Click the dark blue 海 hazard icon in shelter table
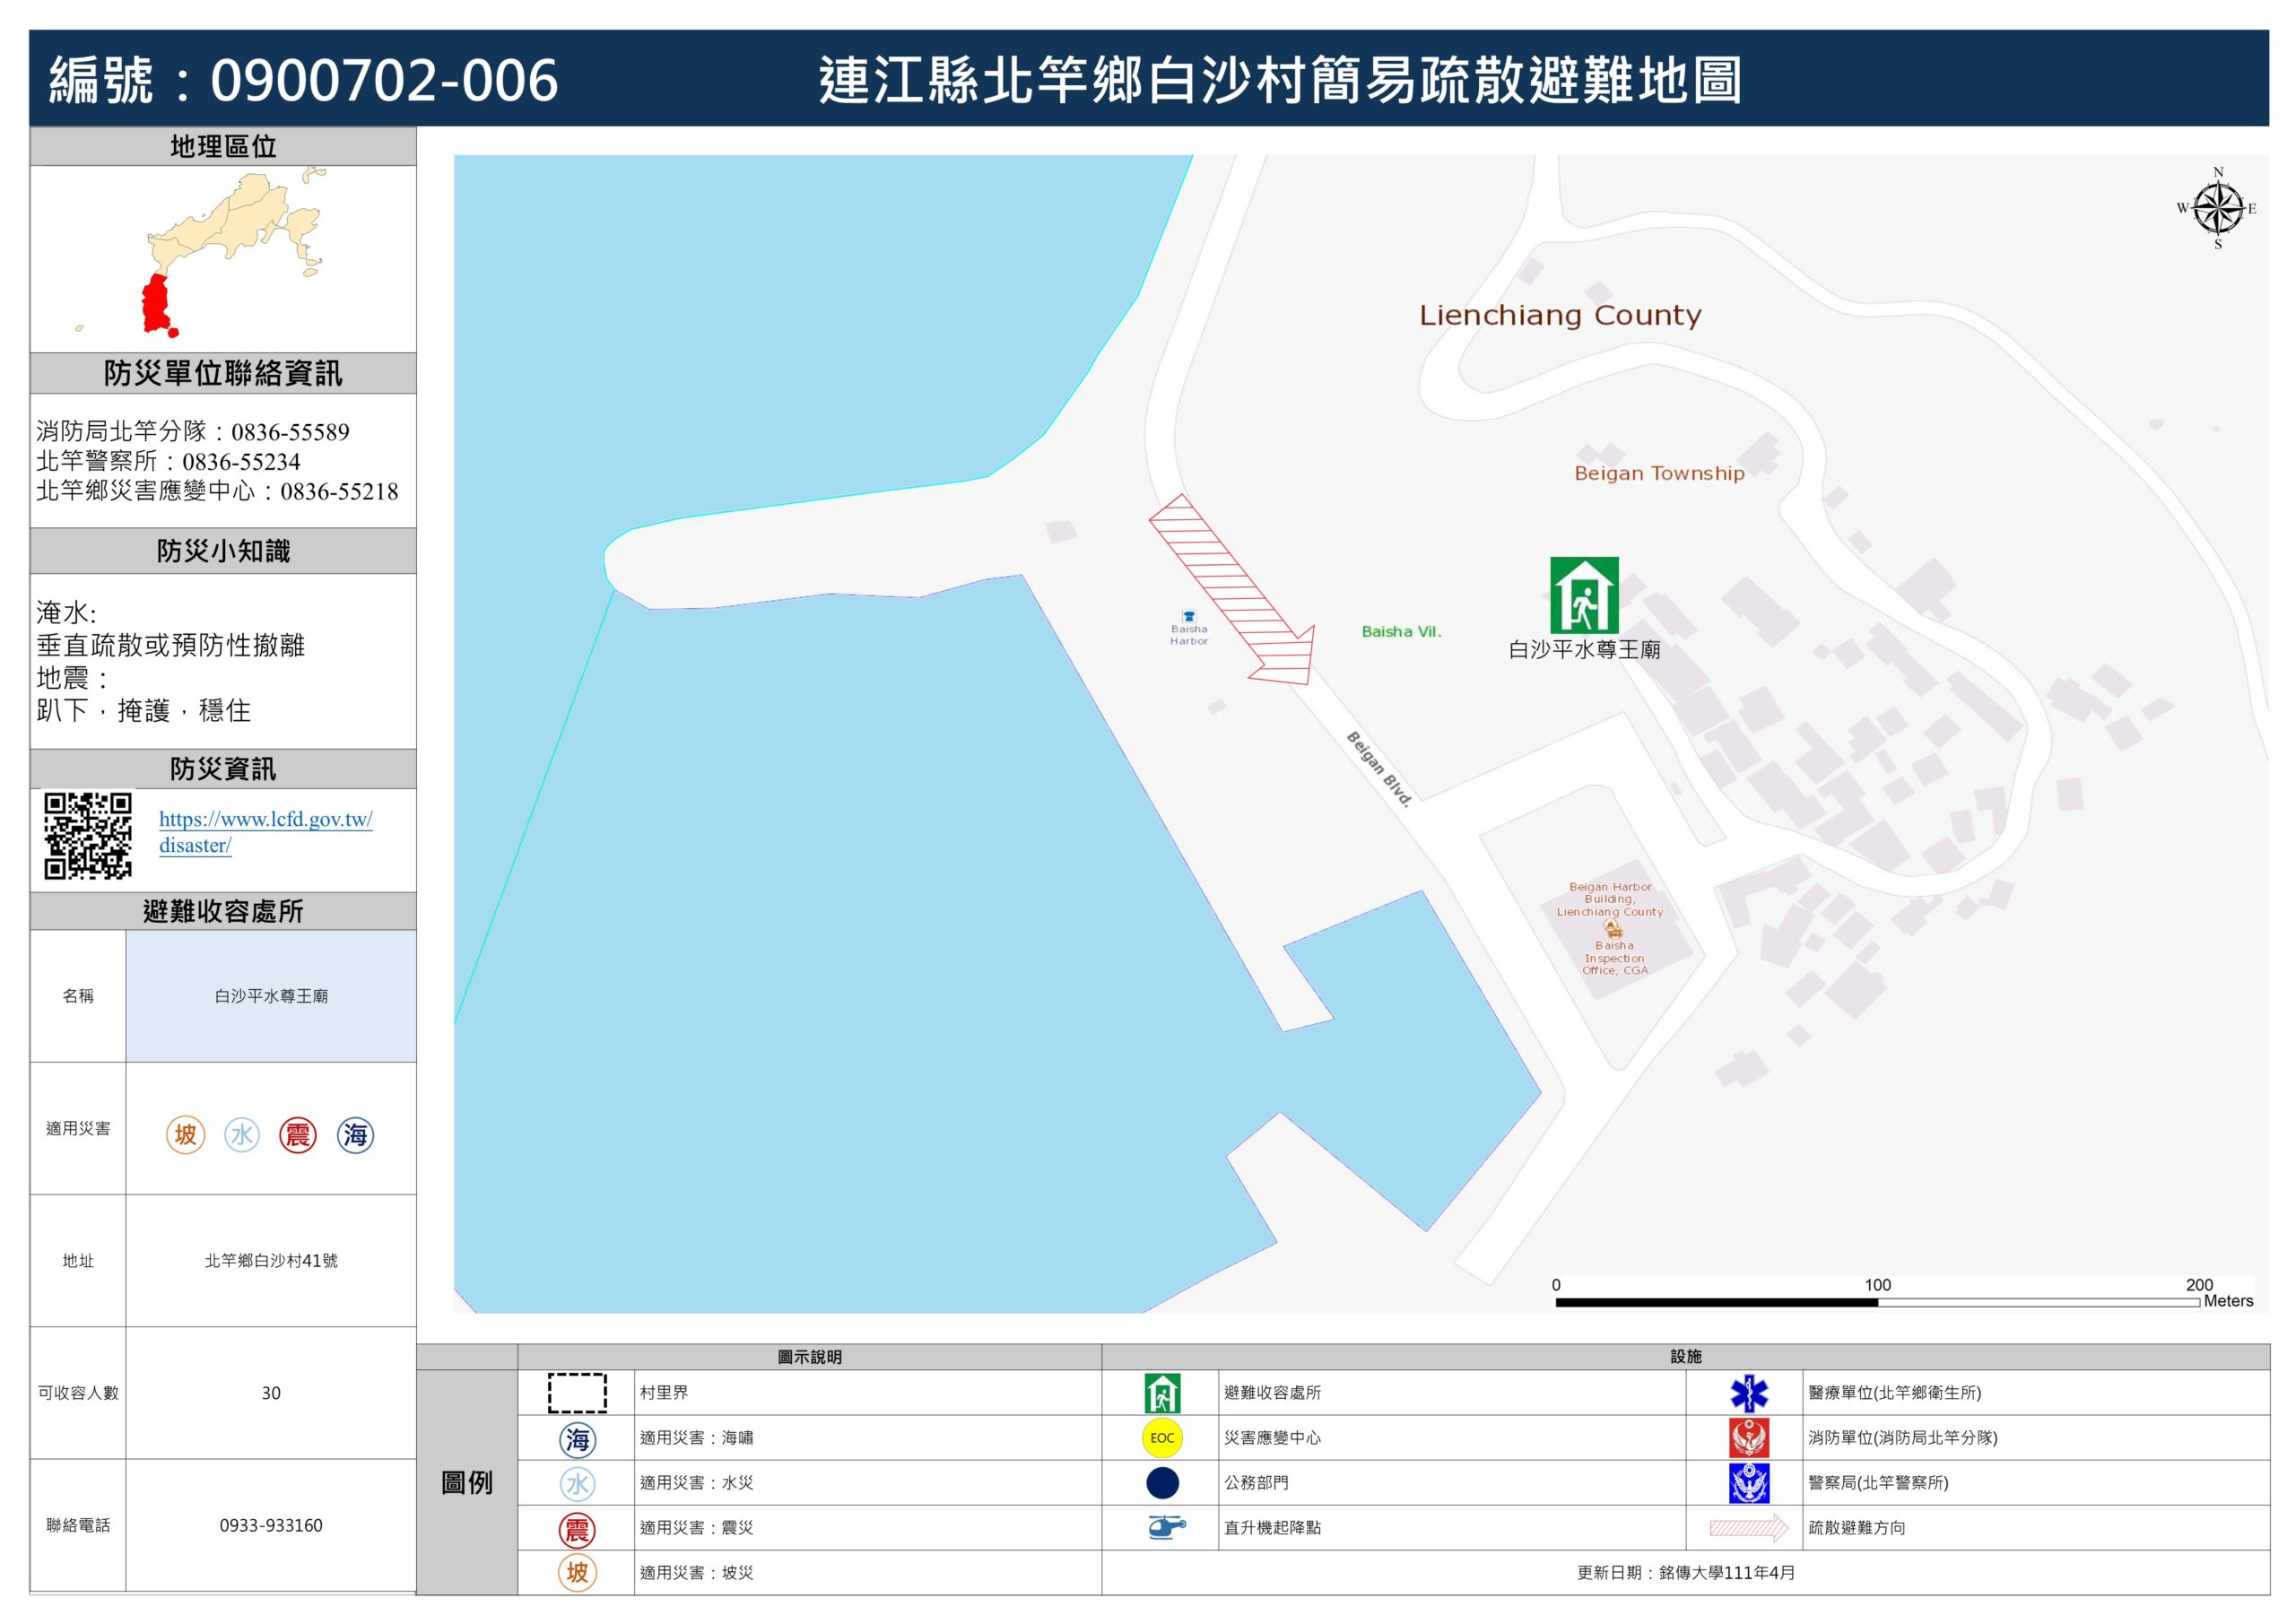 (355, 1134)
